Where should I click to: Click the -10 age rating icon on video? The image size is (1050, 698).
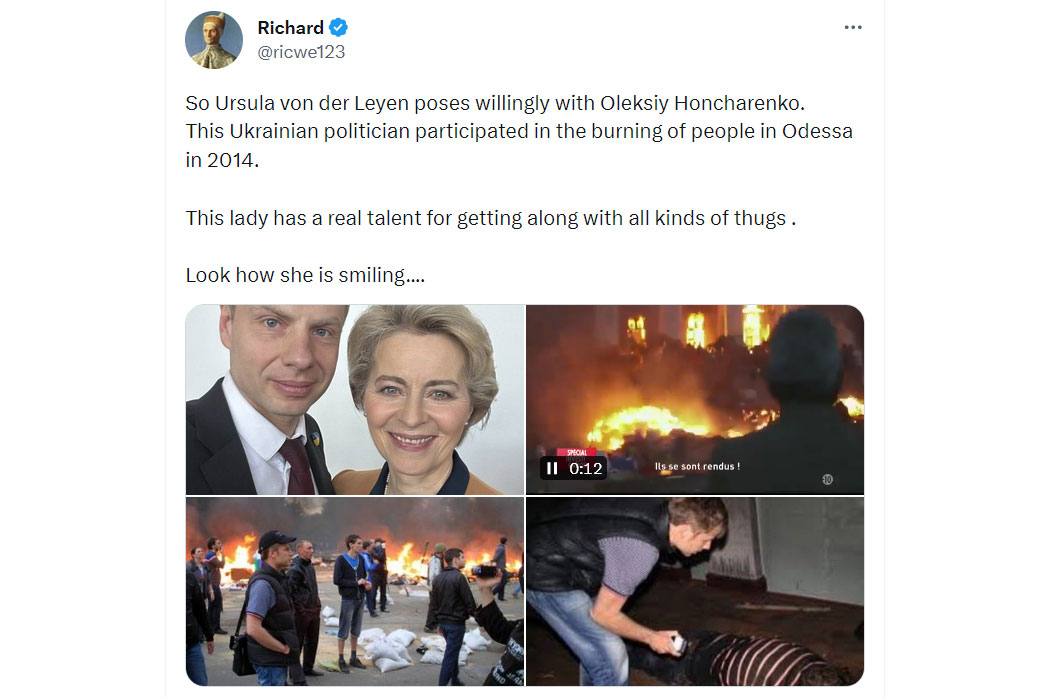click(828, 479)
